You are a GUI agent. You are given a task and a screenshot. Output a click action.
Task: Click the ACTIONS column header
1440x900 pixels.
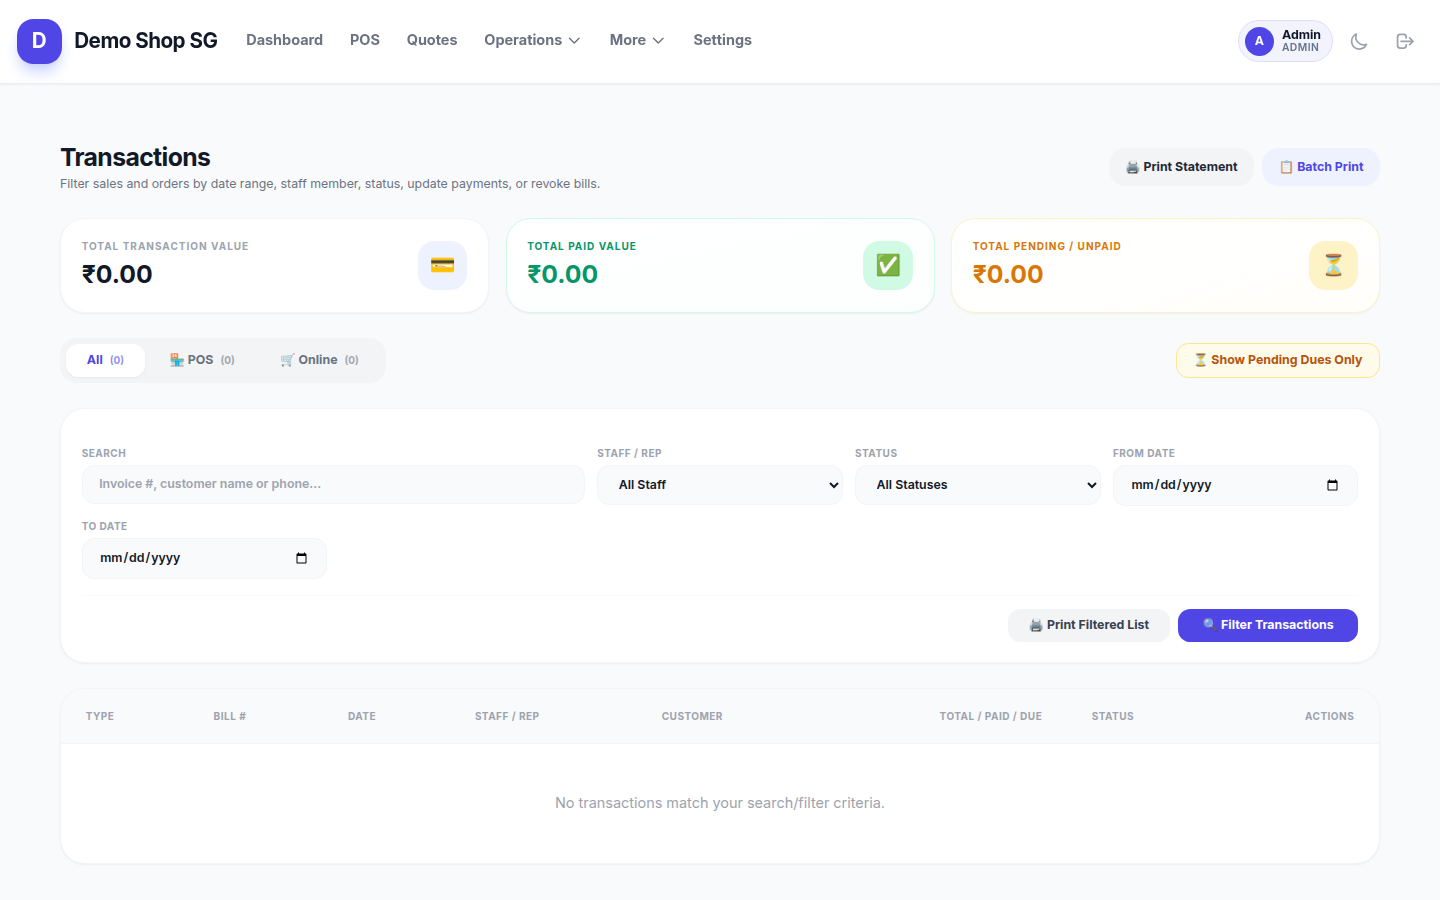1329,716
